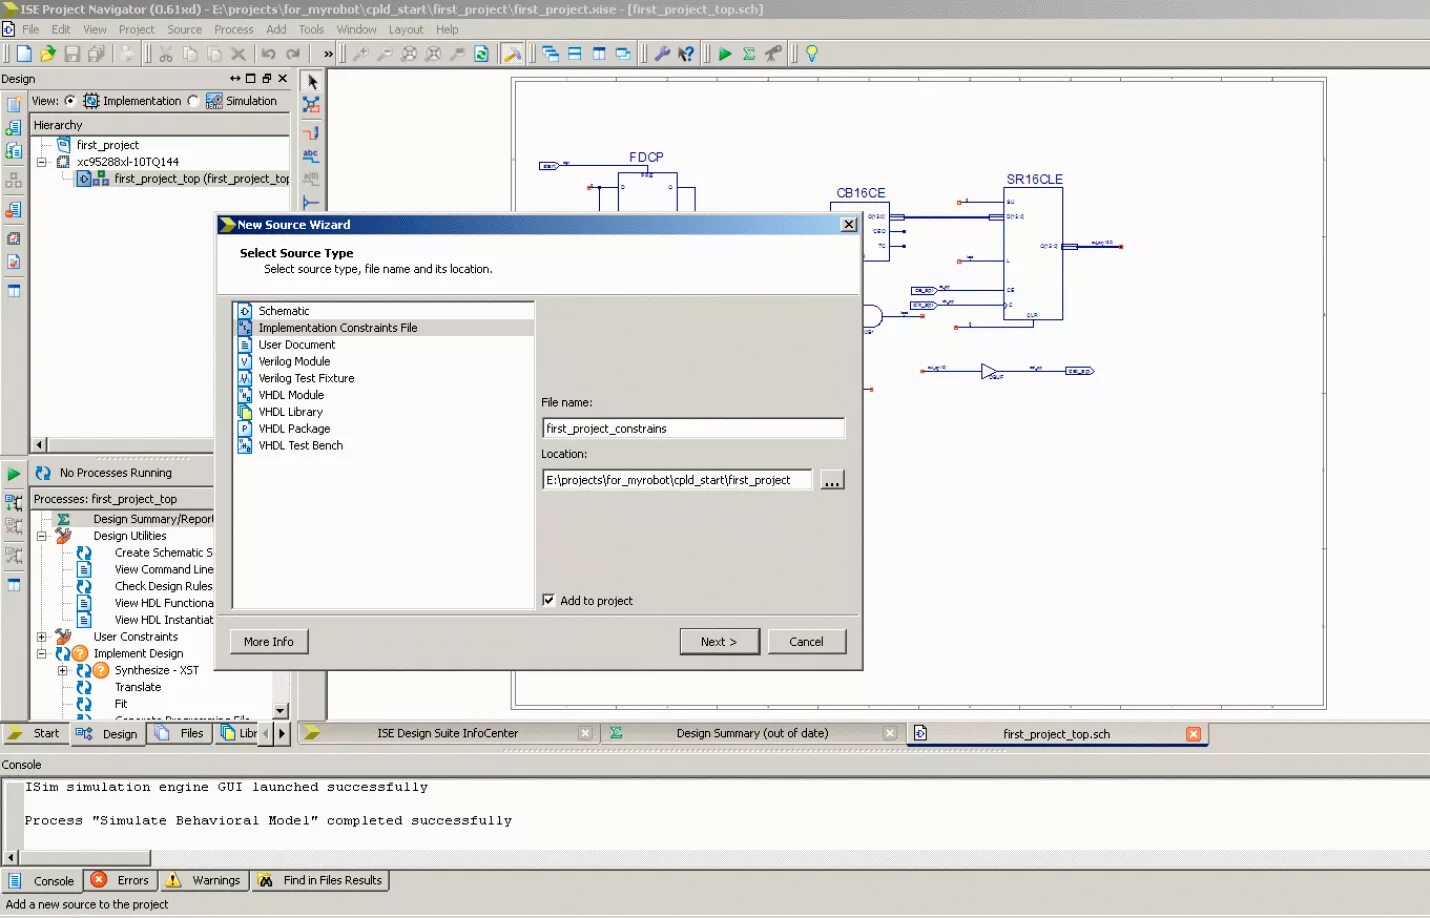Toggle the Add to project checkbox
This screenshot has width=1430, height=918.
click(548, 600)
